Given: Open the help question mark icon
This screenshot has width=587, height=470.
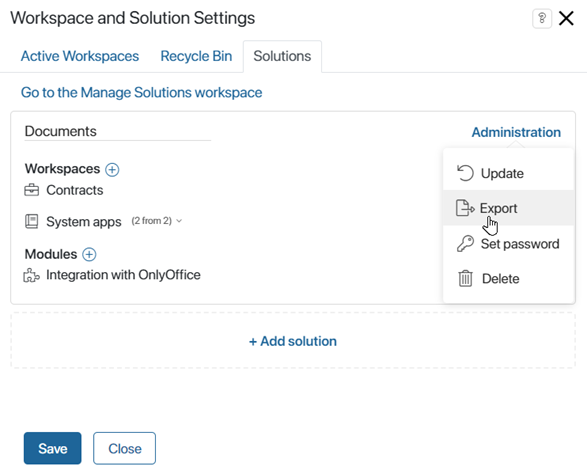Looking at the screenshot, I should [542, 18].
